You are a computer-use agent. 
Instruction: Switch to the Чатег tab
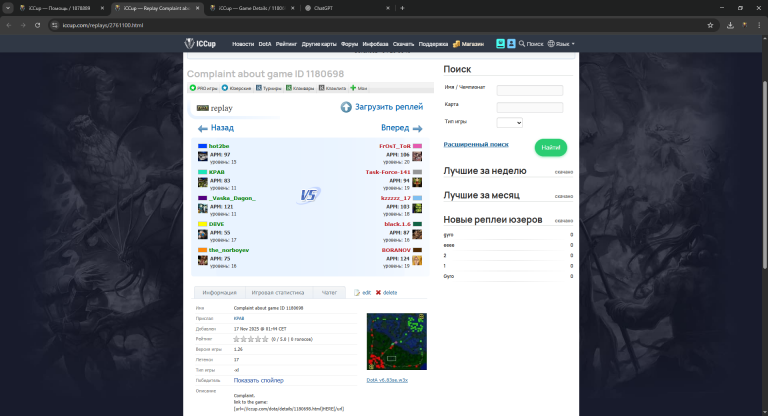[329, 293]
